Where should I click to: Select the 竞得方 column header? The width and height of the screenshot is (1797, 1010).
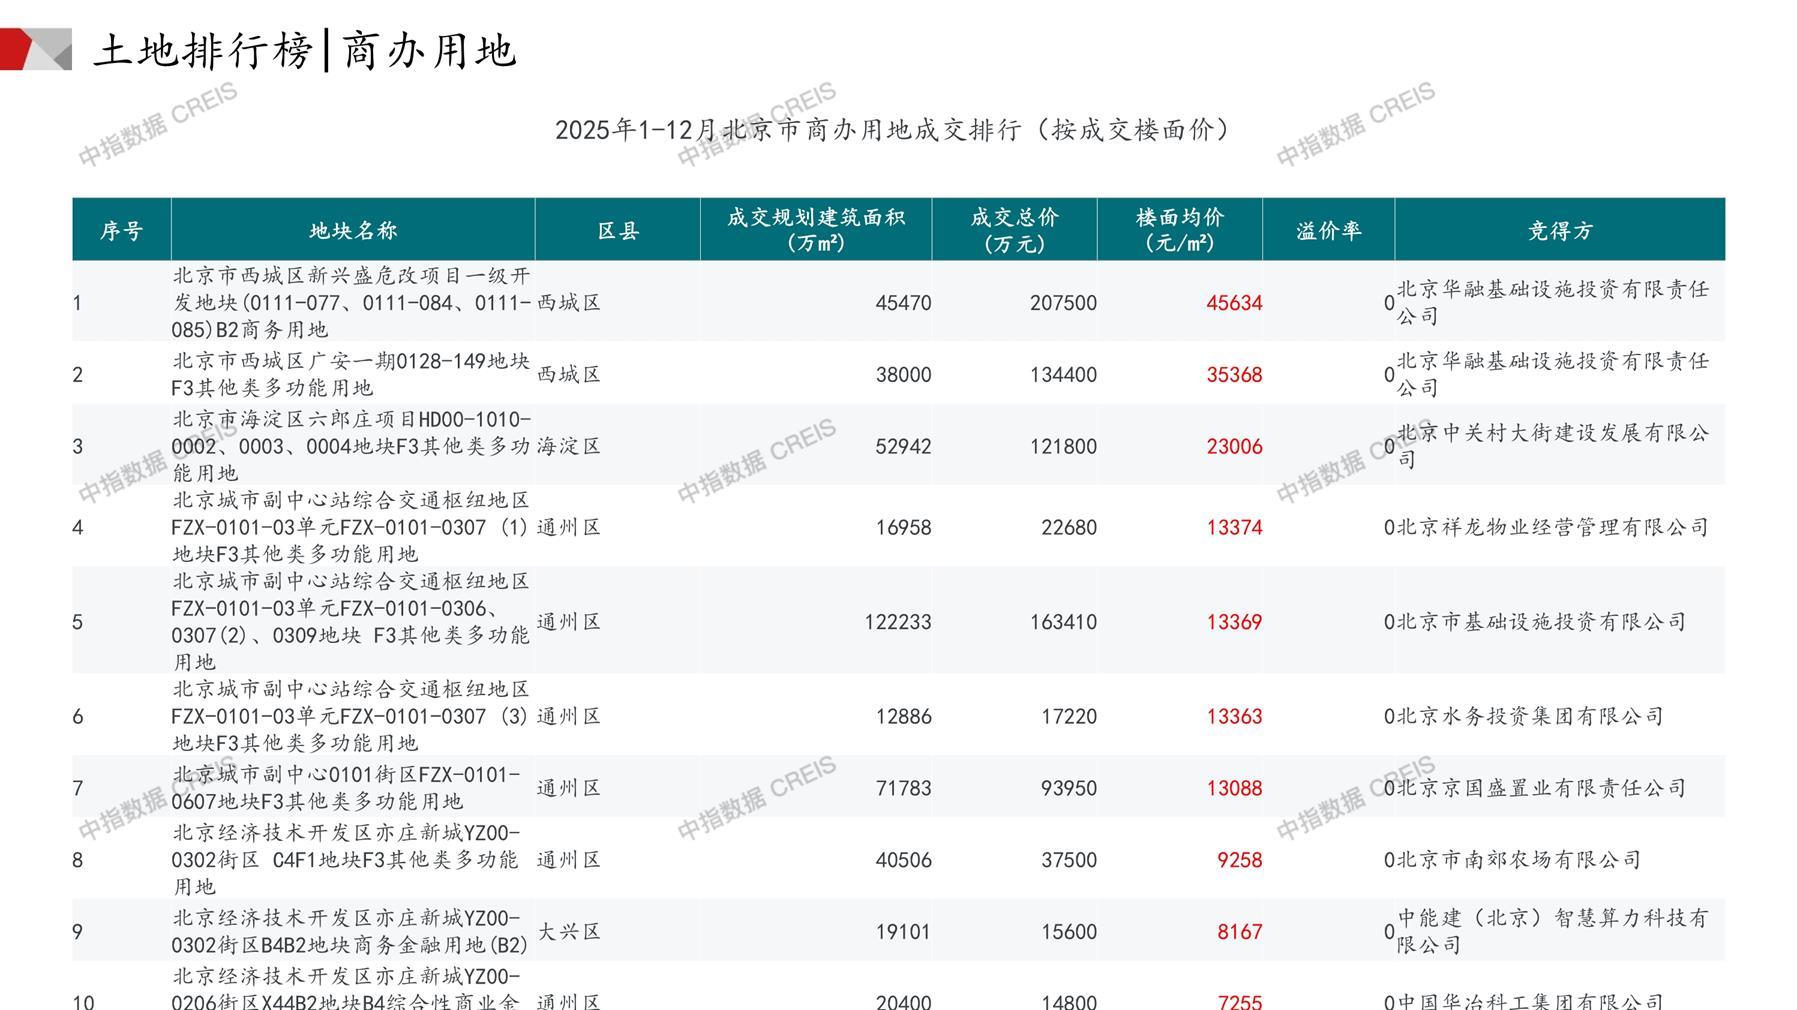click(1559, 231)
